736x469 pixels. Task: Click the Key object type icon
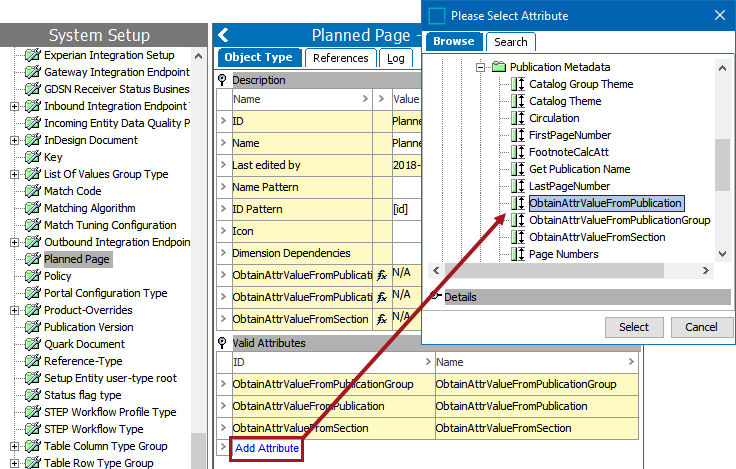(32, 157)
